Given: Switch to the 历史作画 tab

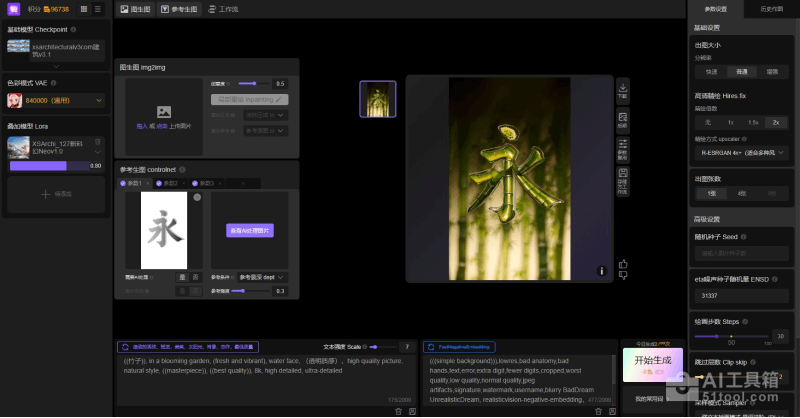Looking at the screenshot, I should (x=771, y=8).
